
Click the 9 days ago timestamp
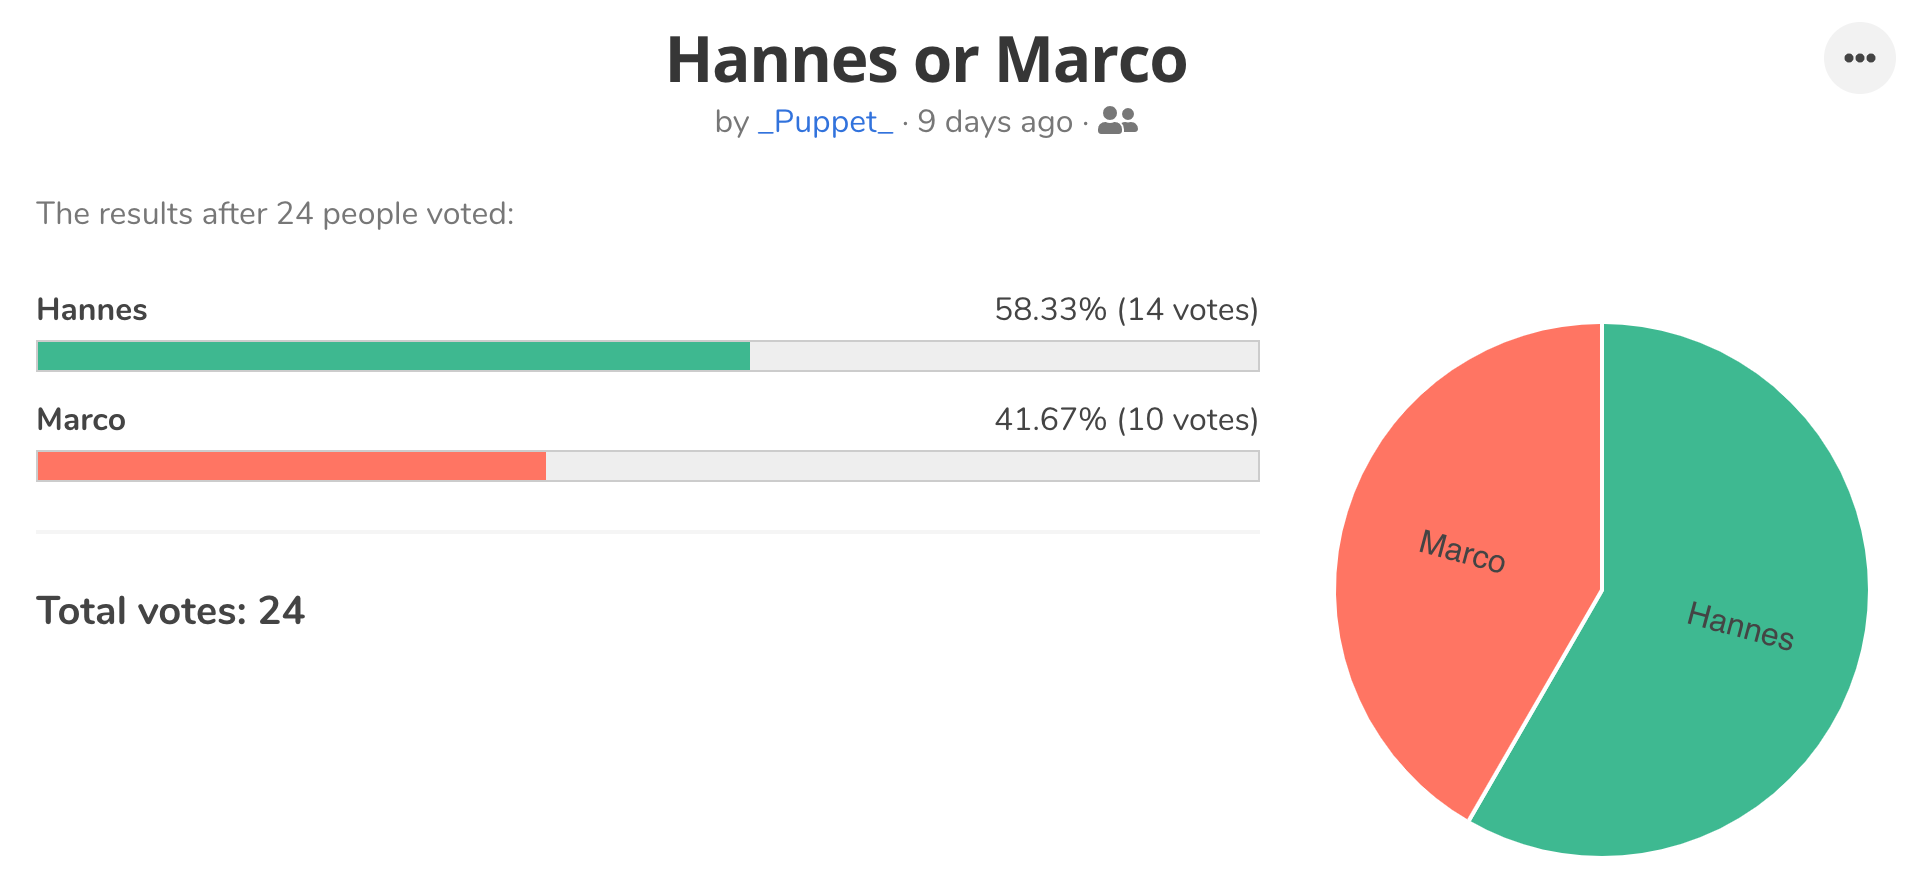(995, 122)
